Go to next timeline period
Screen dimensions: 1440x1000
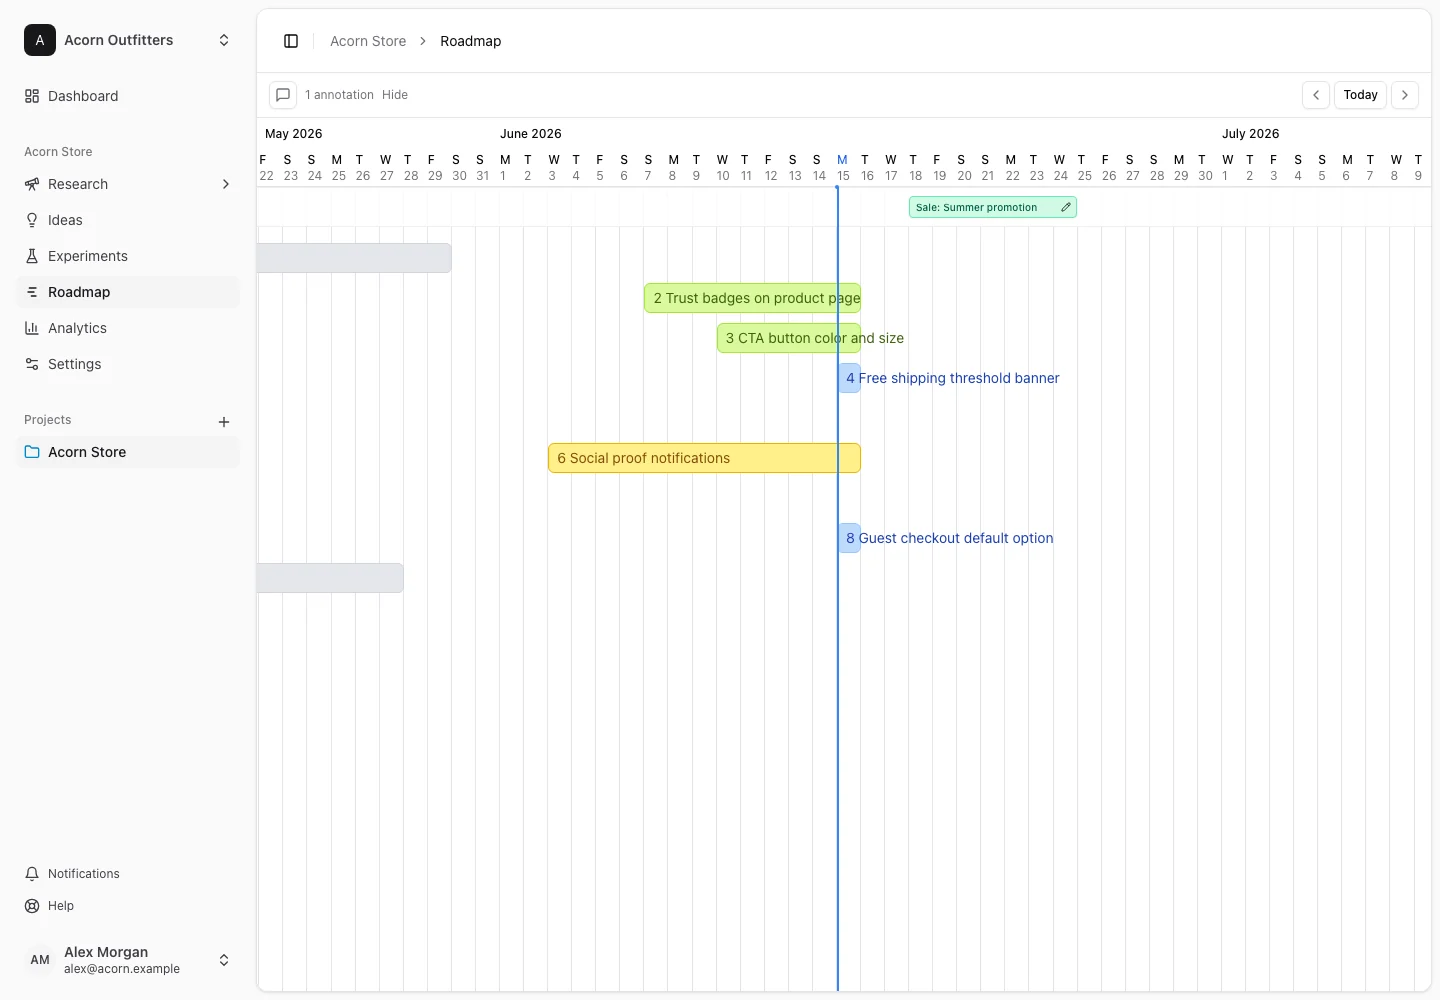(1405, 95)
